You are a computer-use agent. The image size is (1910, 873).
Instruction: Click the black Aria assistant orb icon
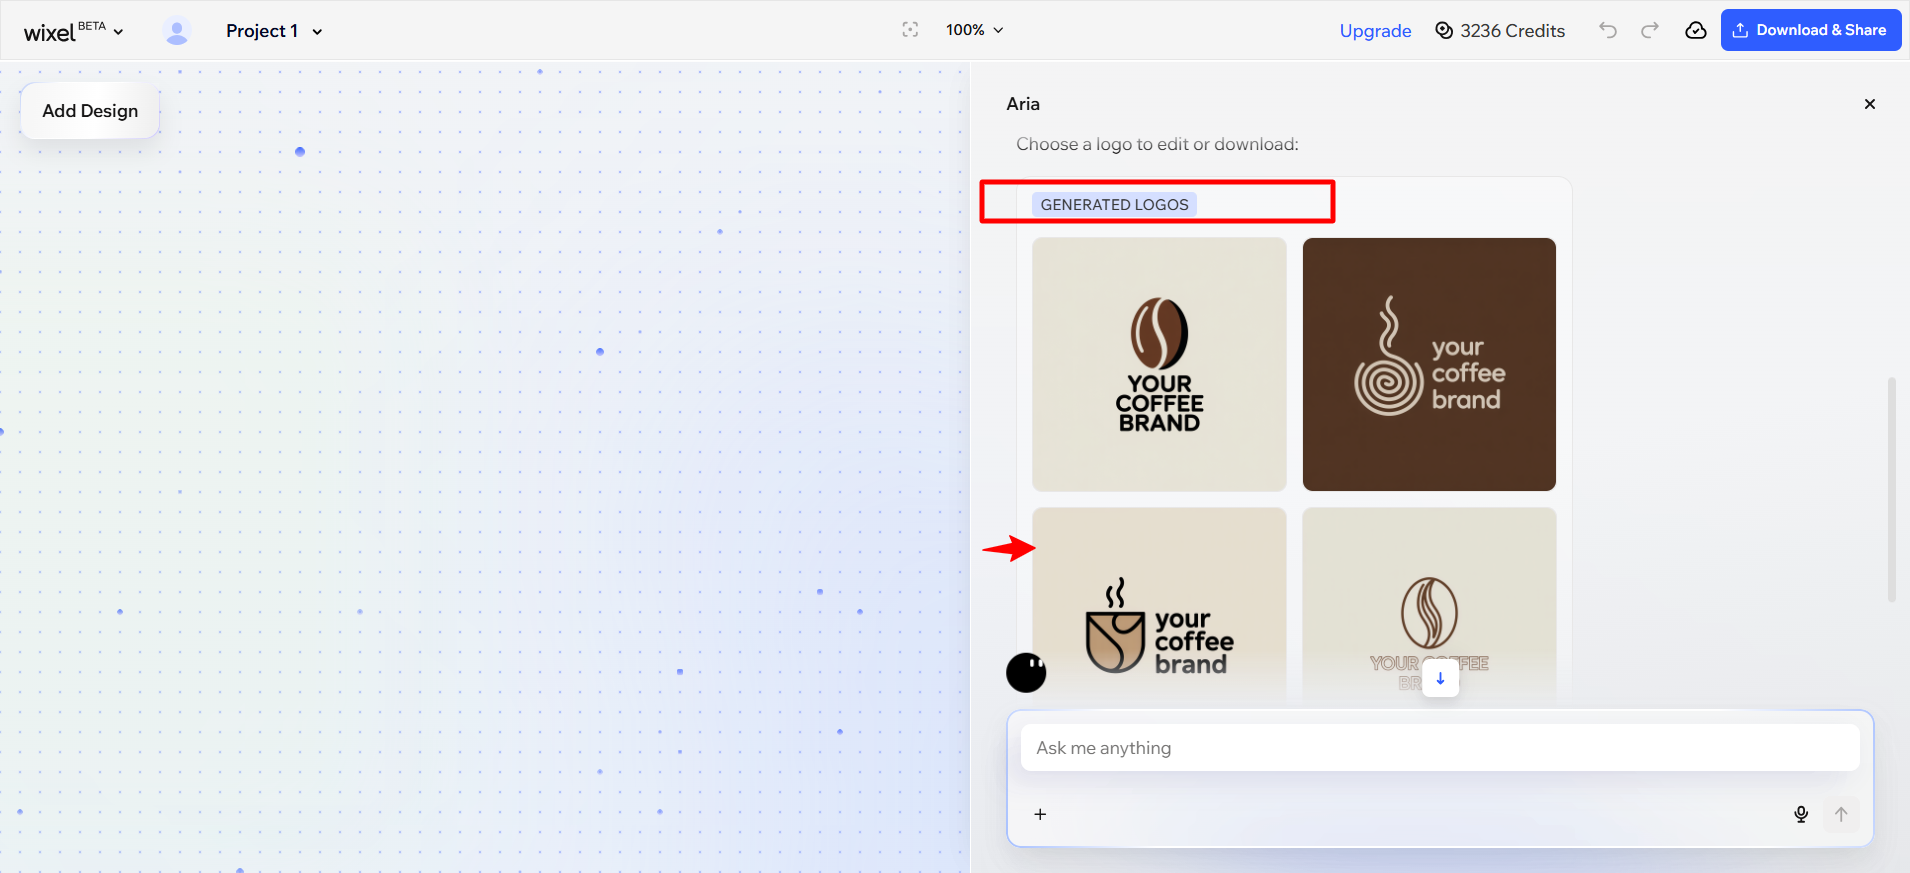[x=1026, y=672]
